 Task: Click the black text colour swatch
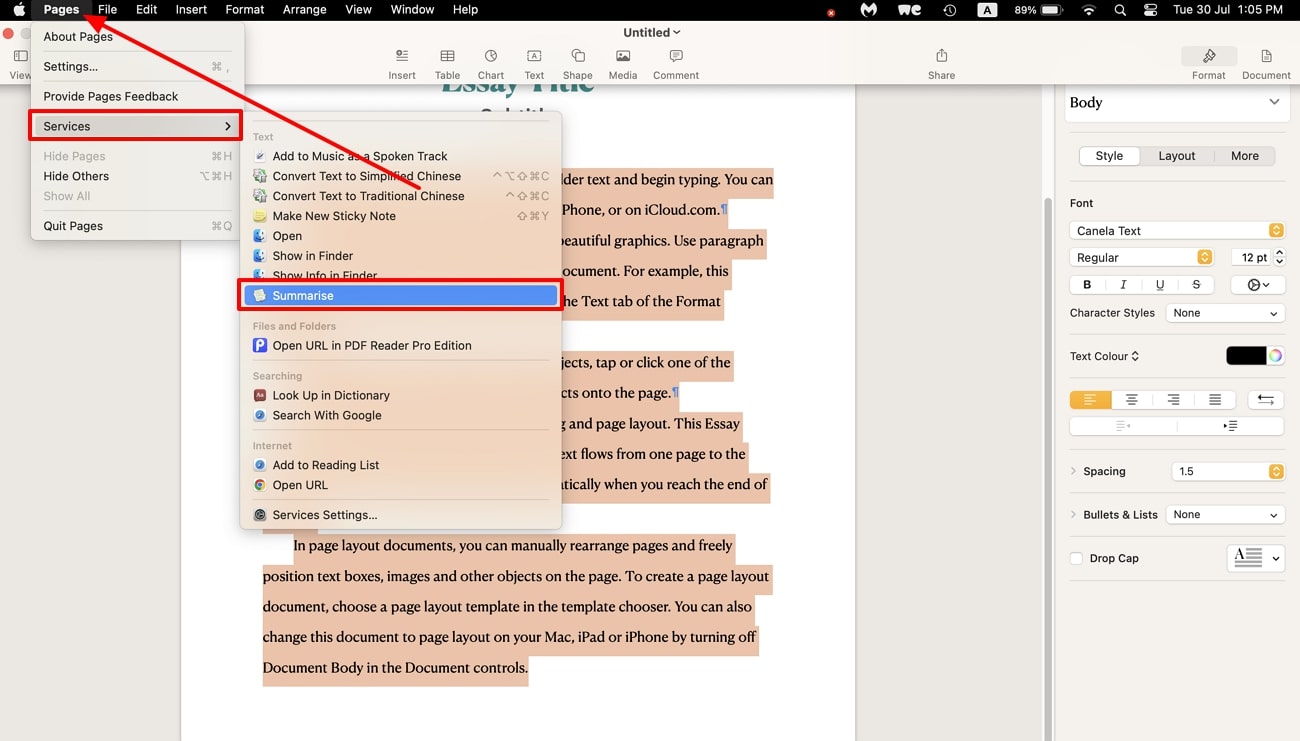(x=1246, y=356)
